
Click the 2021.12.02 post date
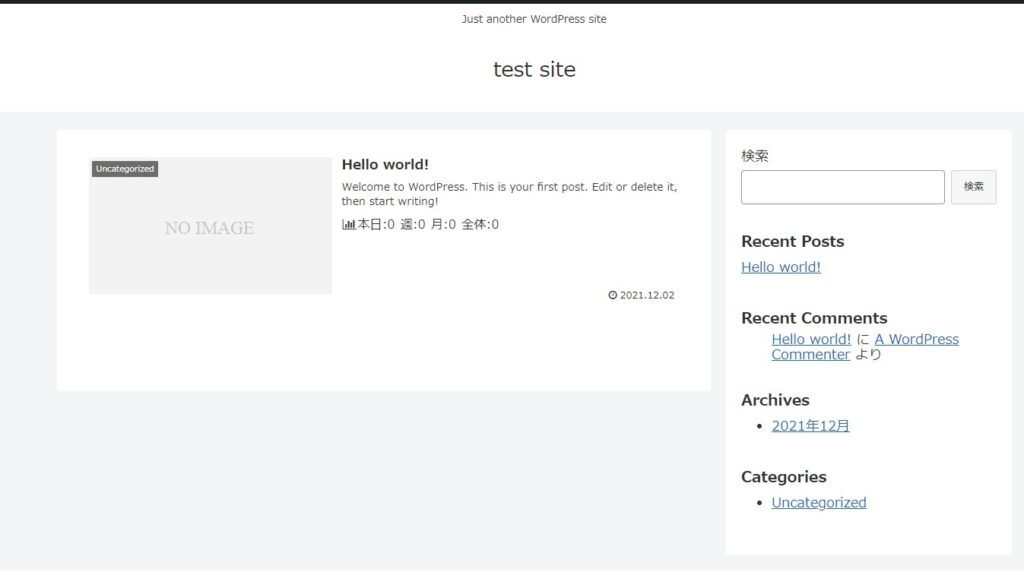[x=647, y=295]
